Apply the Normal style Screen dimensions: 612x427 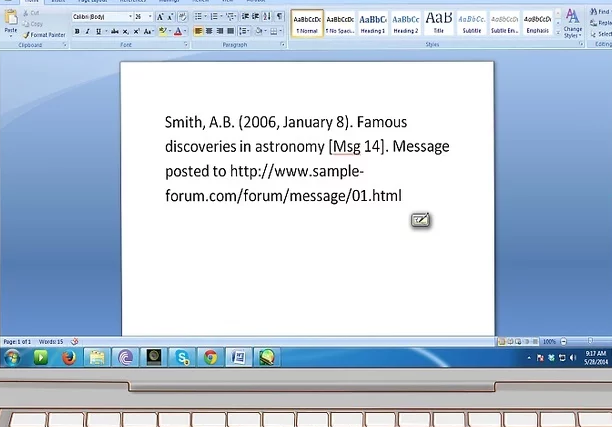(x=307, y=23)
